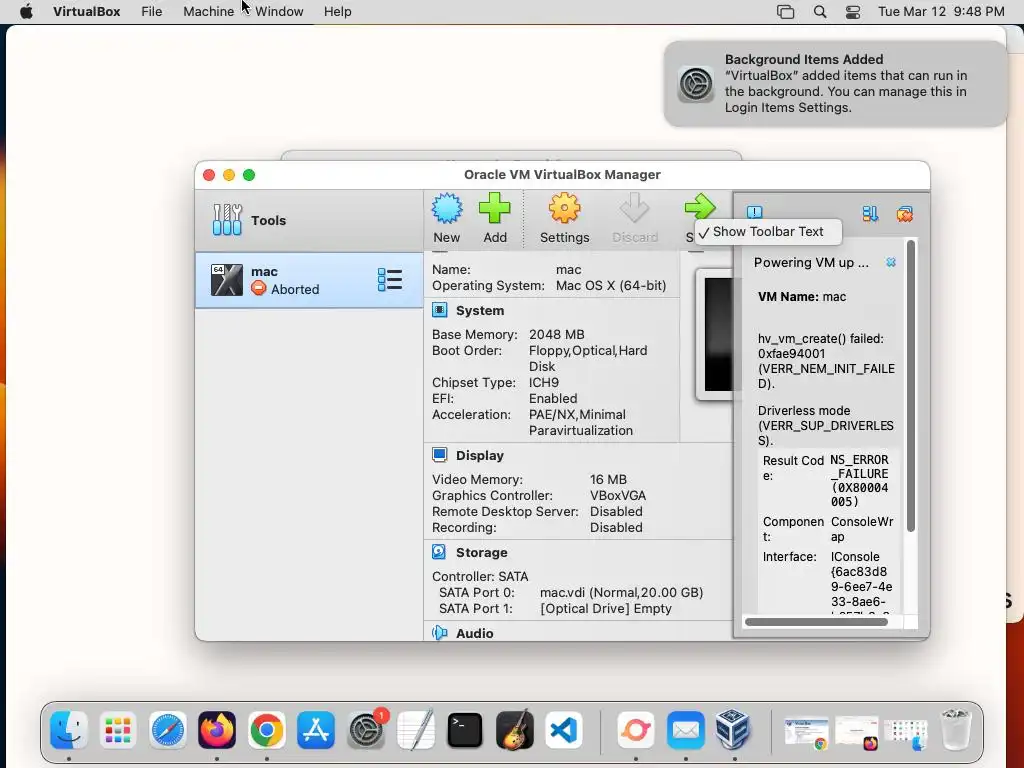Open Launchpad from the Dock
Viewport: 1024px width, 768px height.
118,729
